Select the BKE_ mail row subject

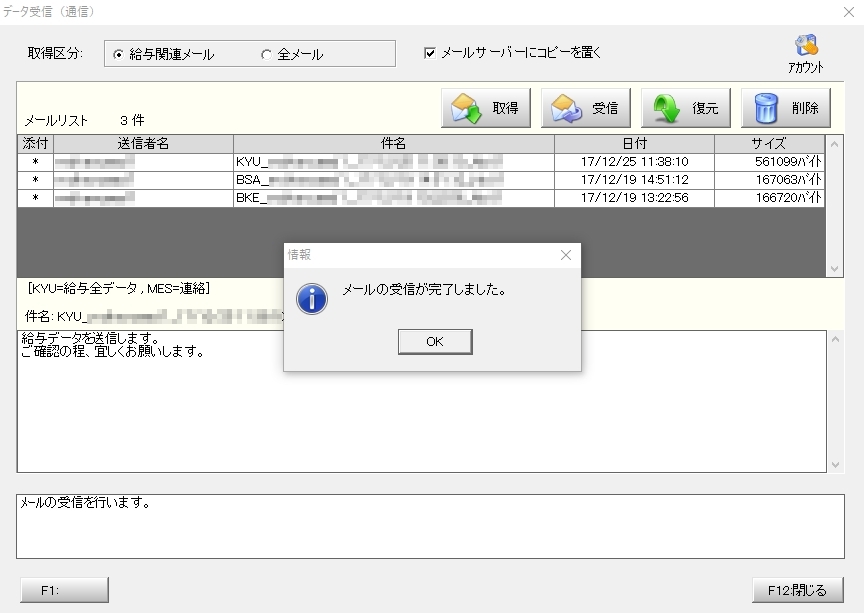pyautogui.click(x=393, y=198)
